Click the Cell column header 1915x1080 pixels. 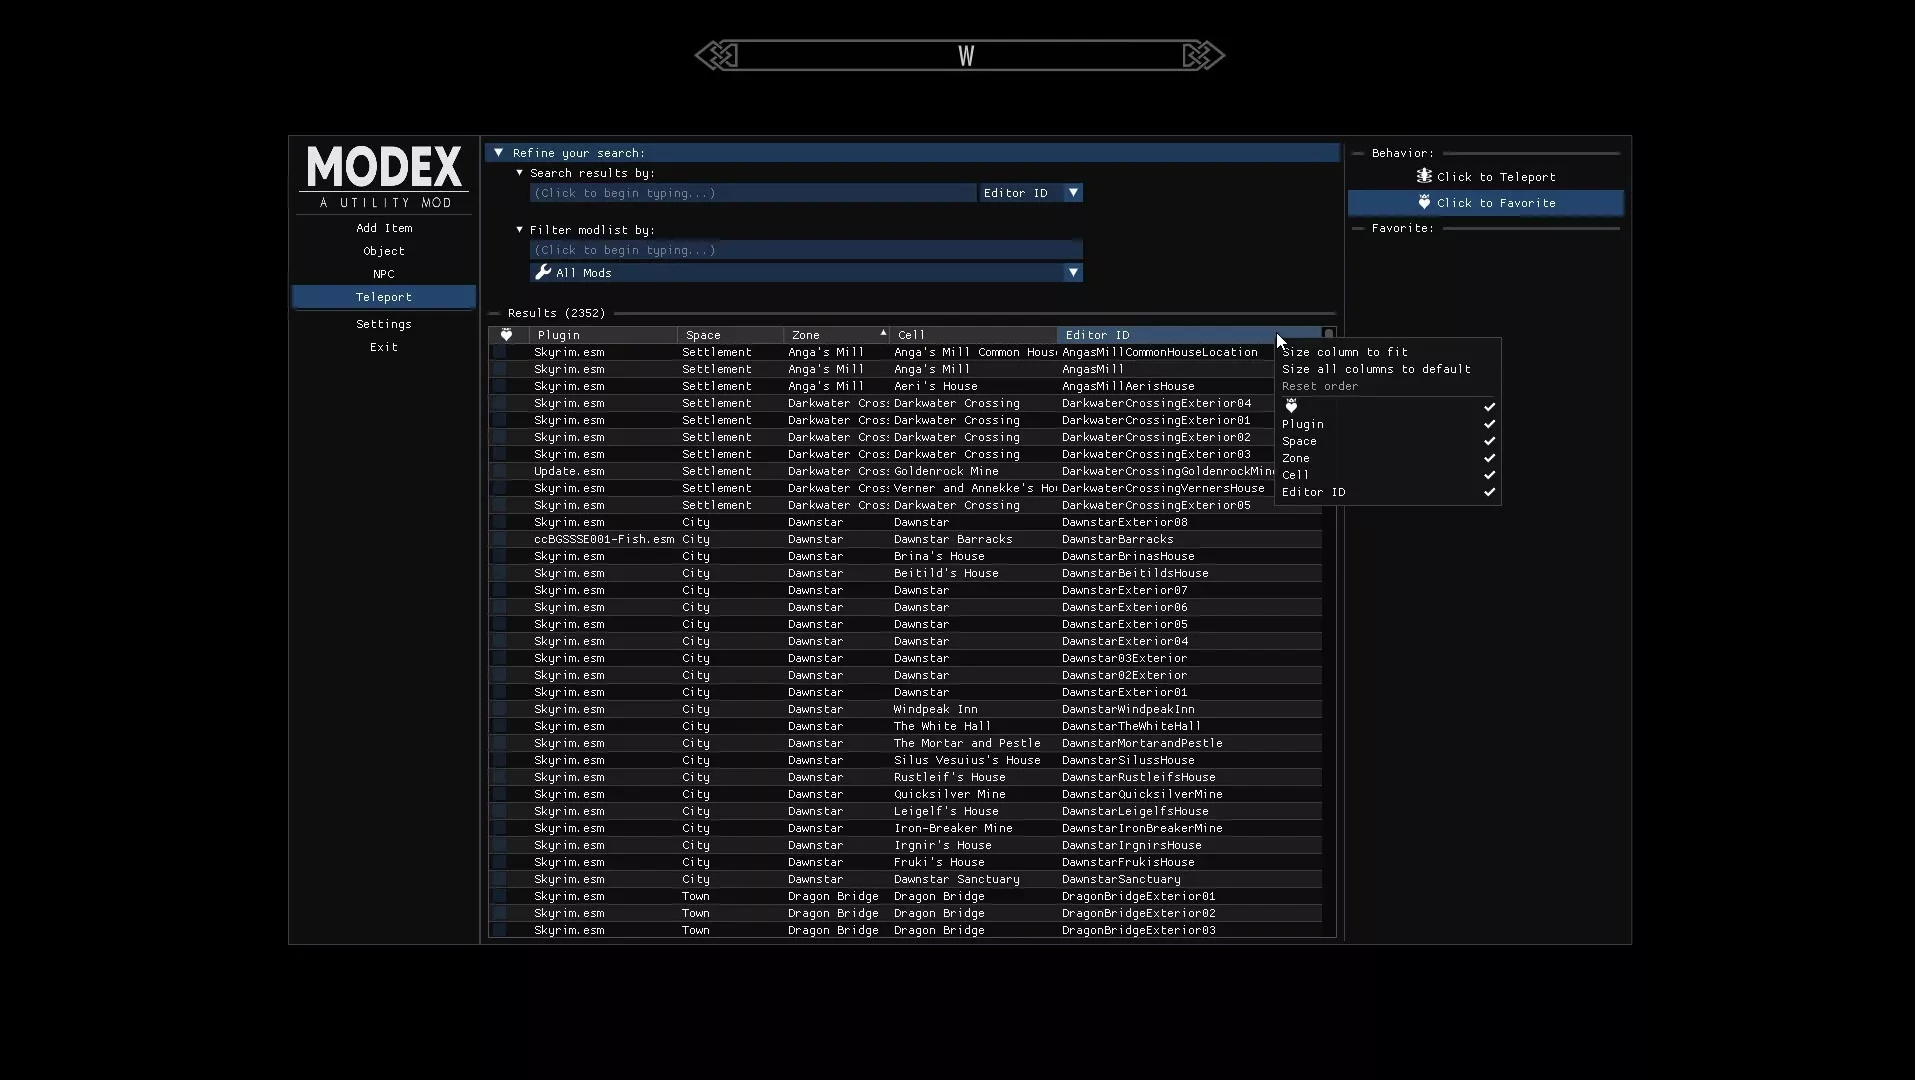point(972,335)
